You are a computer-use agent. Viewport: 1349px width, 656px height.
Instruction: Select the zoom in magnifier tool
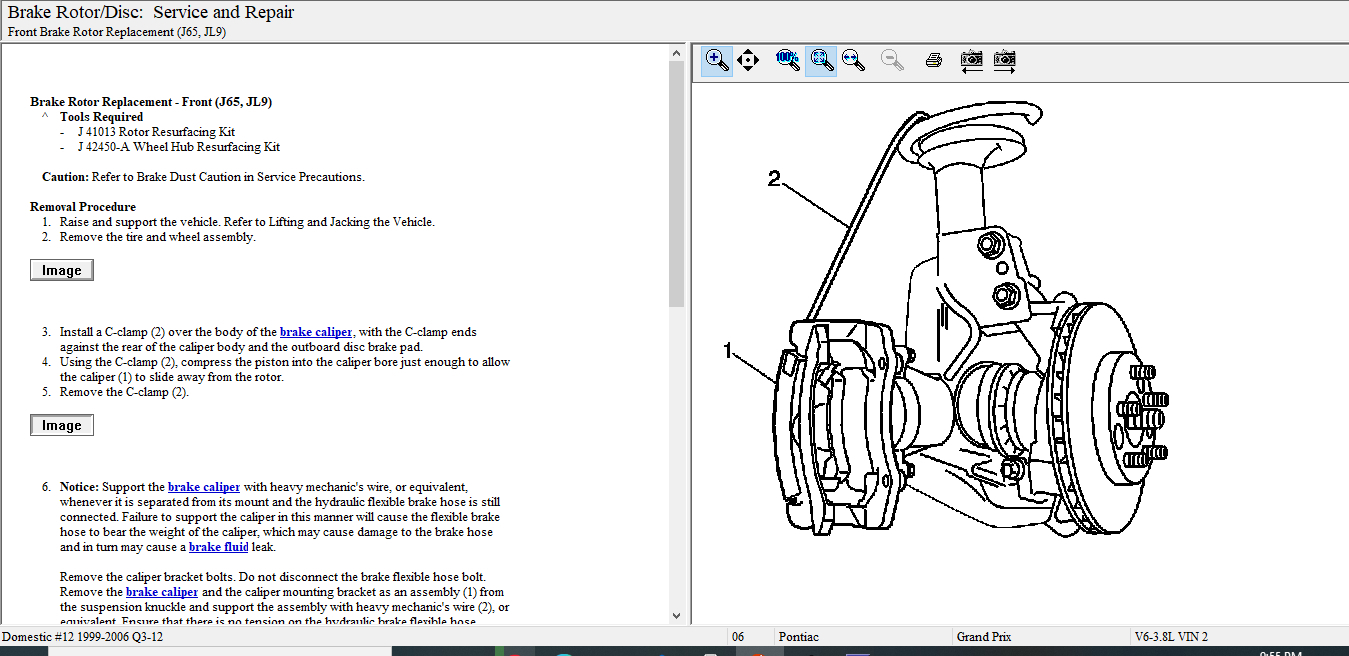click(717, 61)
